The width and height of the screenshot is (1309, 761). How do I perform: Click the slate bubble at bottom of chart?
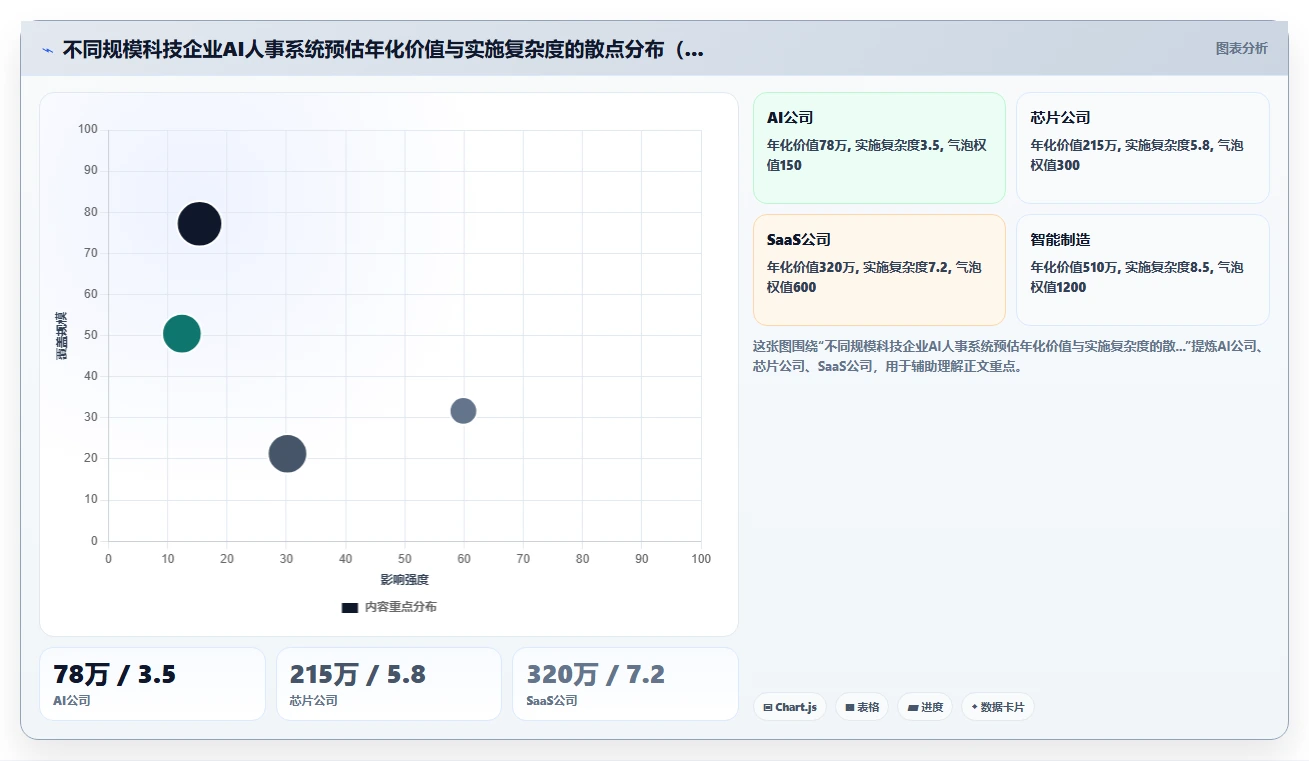point(287,453)
